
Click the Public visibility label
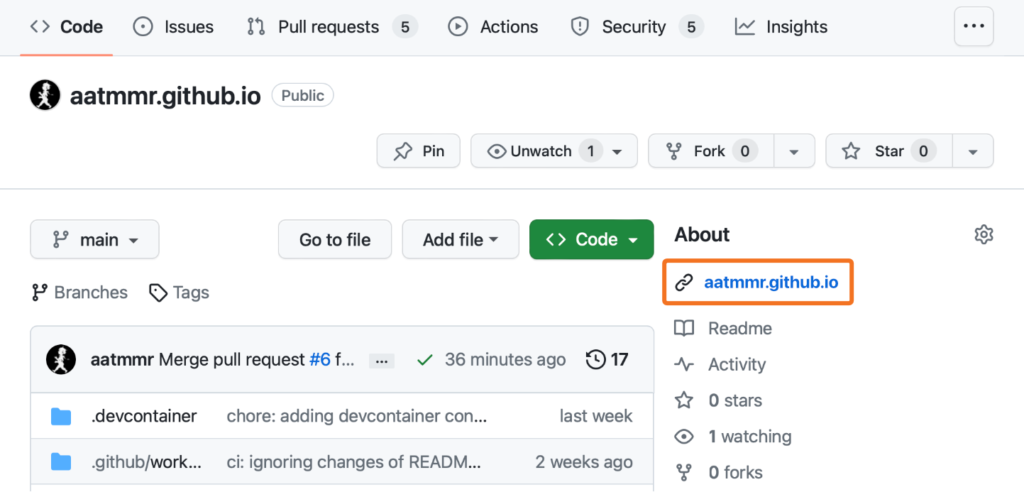(303, 95)
